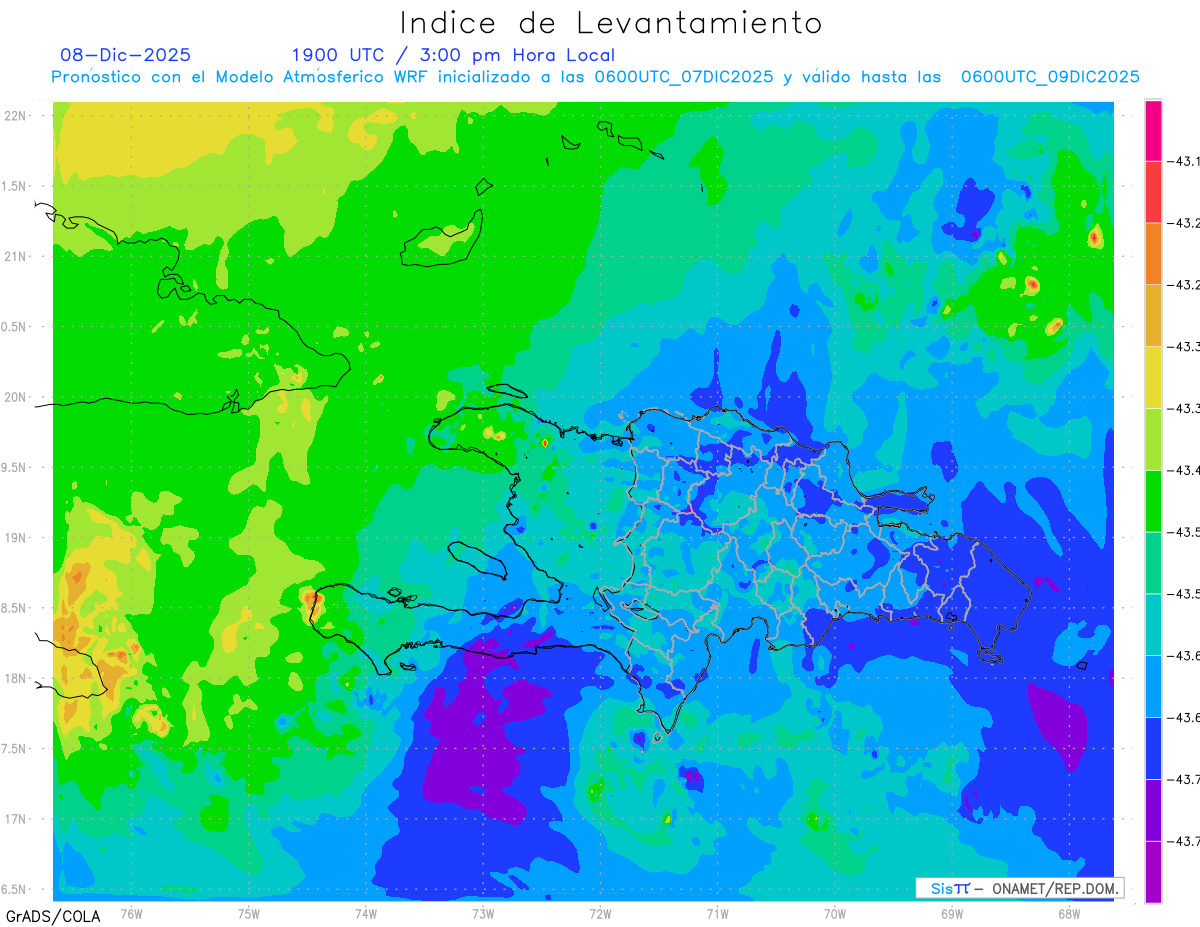Click the '75W' longitude label
Viewport: 1200px width, 927px height.
click(x=249, y=913)
